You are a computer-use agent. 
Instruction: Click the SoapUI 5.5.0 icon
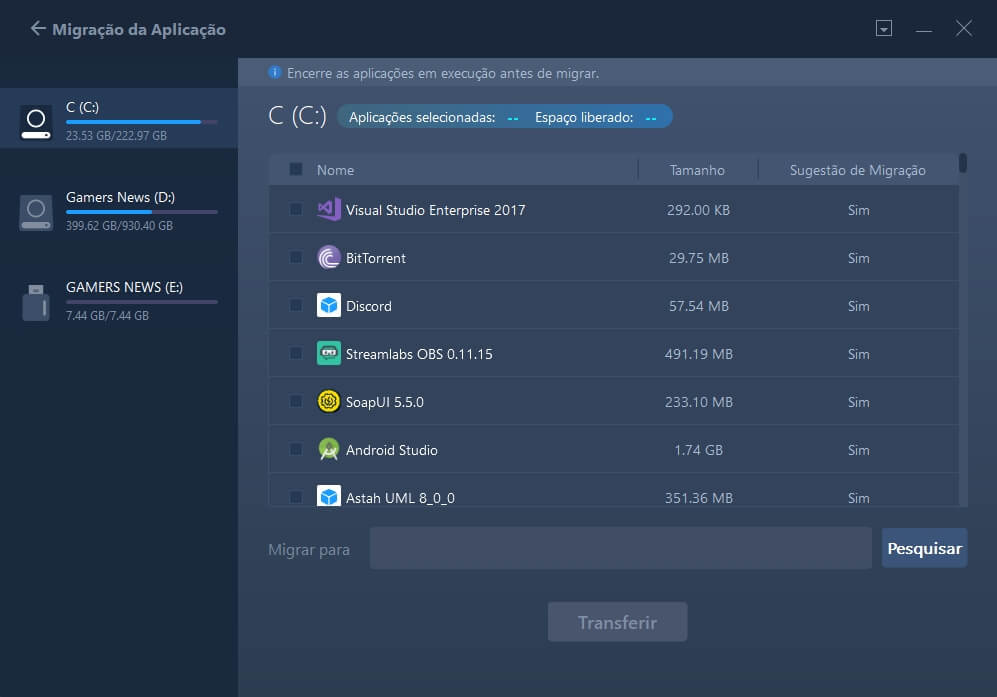[331, 401]
